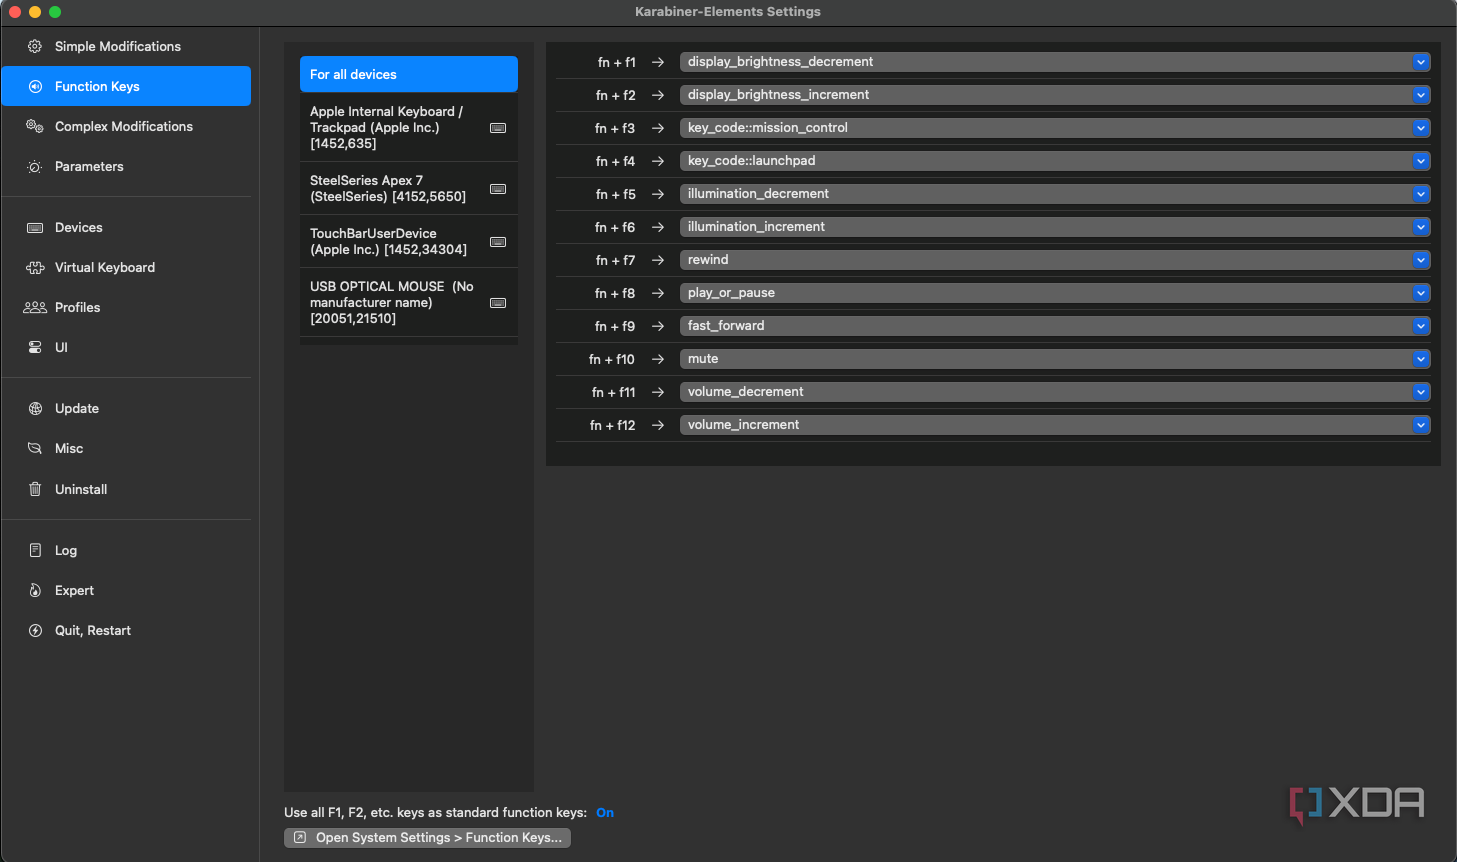
Task: Open the fn + f7 rewind dropdown
Action: 1055,260
